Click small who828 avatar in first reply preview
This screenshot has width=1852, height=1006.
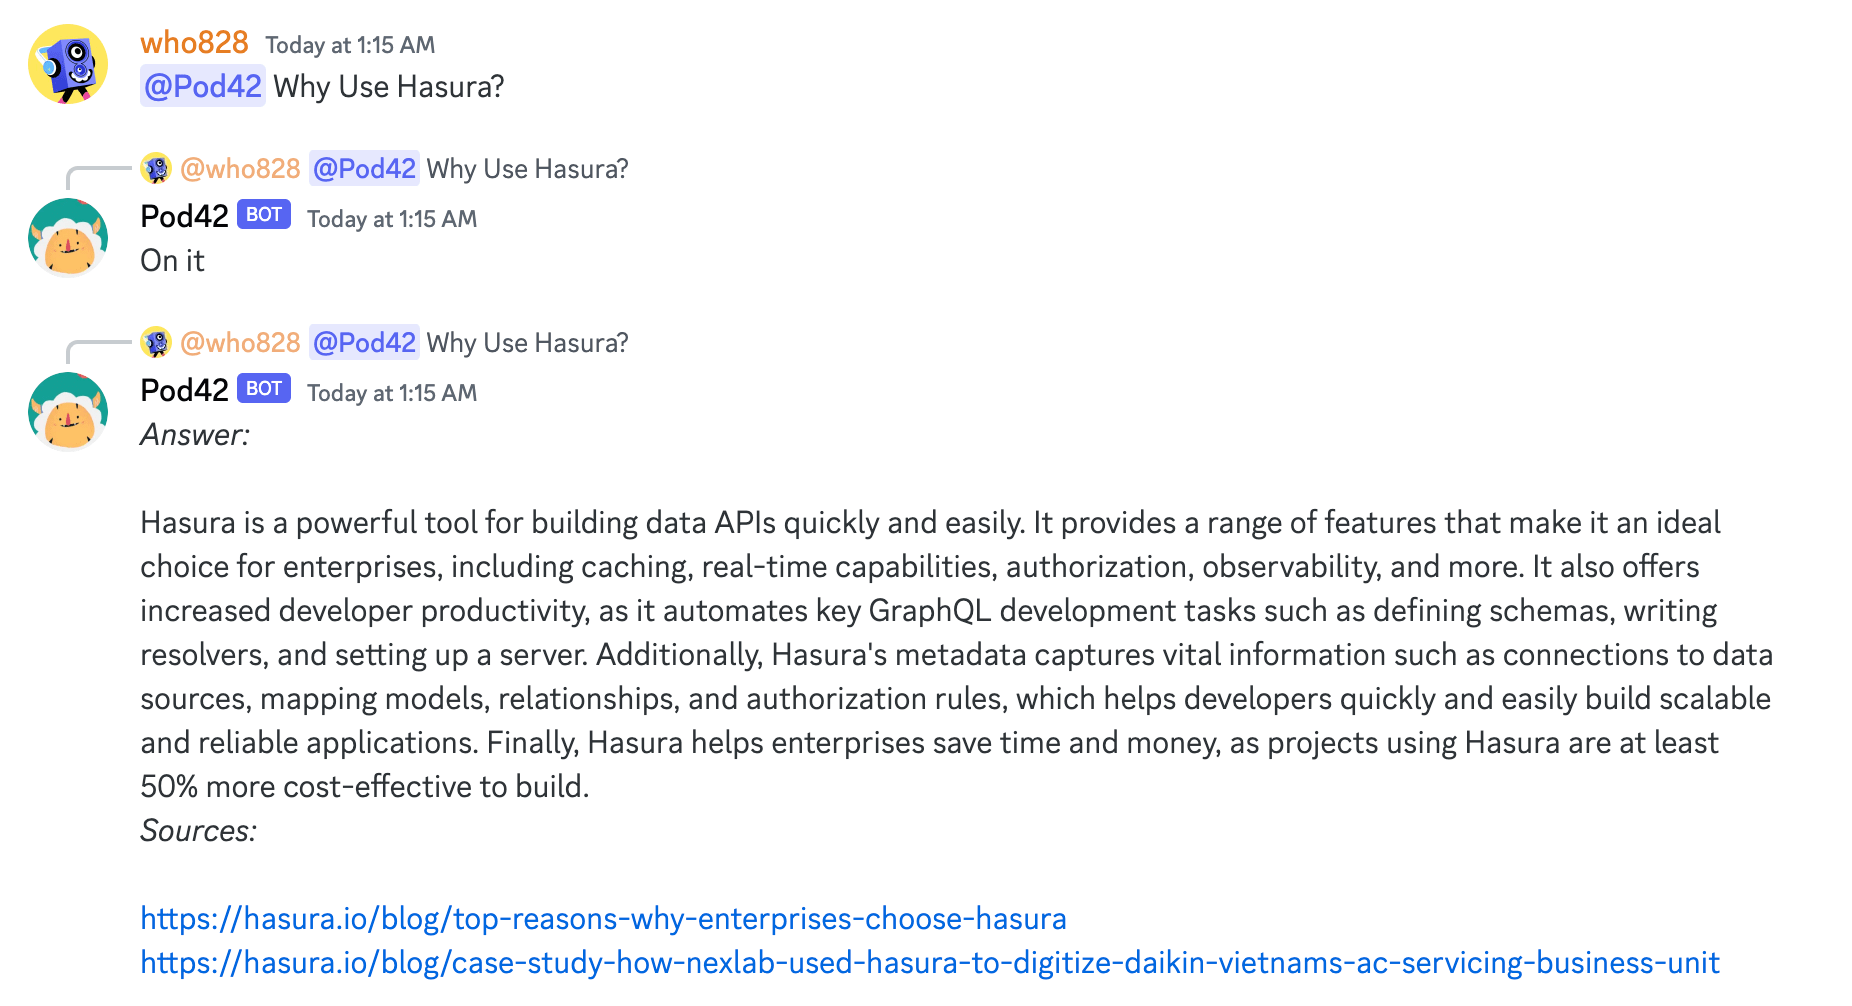point(156,168)
